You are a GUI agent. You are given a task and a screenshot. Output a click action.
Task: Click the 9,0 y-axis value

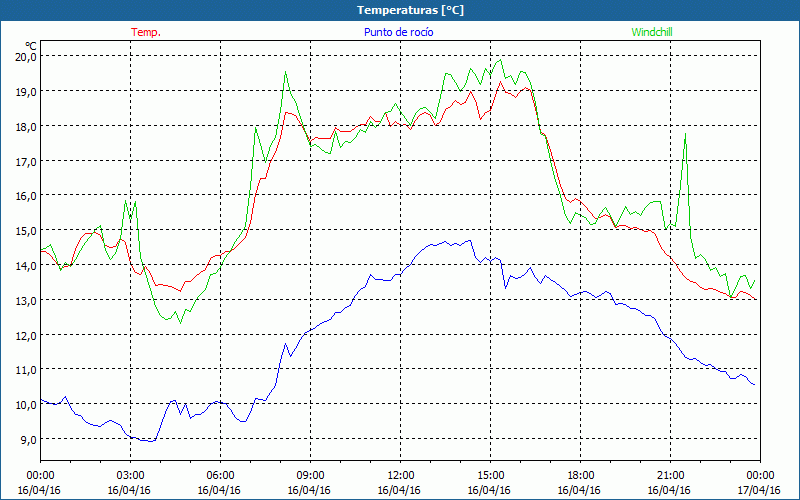click(x=28, y=439)
